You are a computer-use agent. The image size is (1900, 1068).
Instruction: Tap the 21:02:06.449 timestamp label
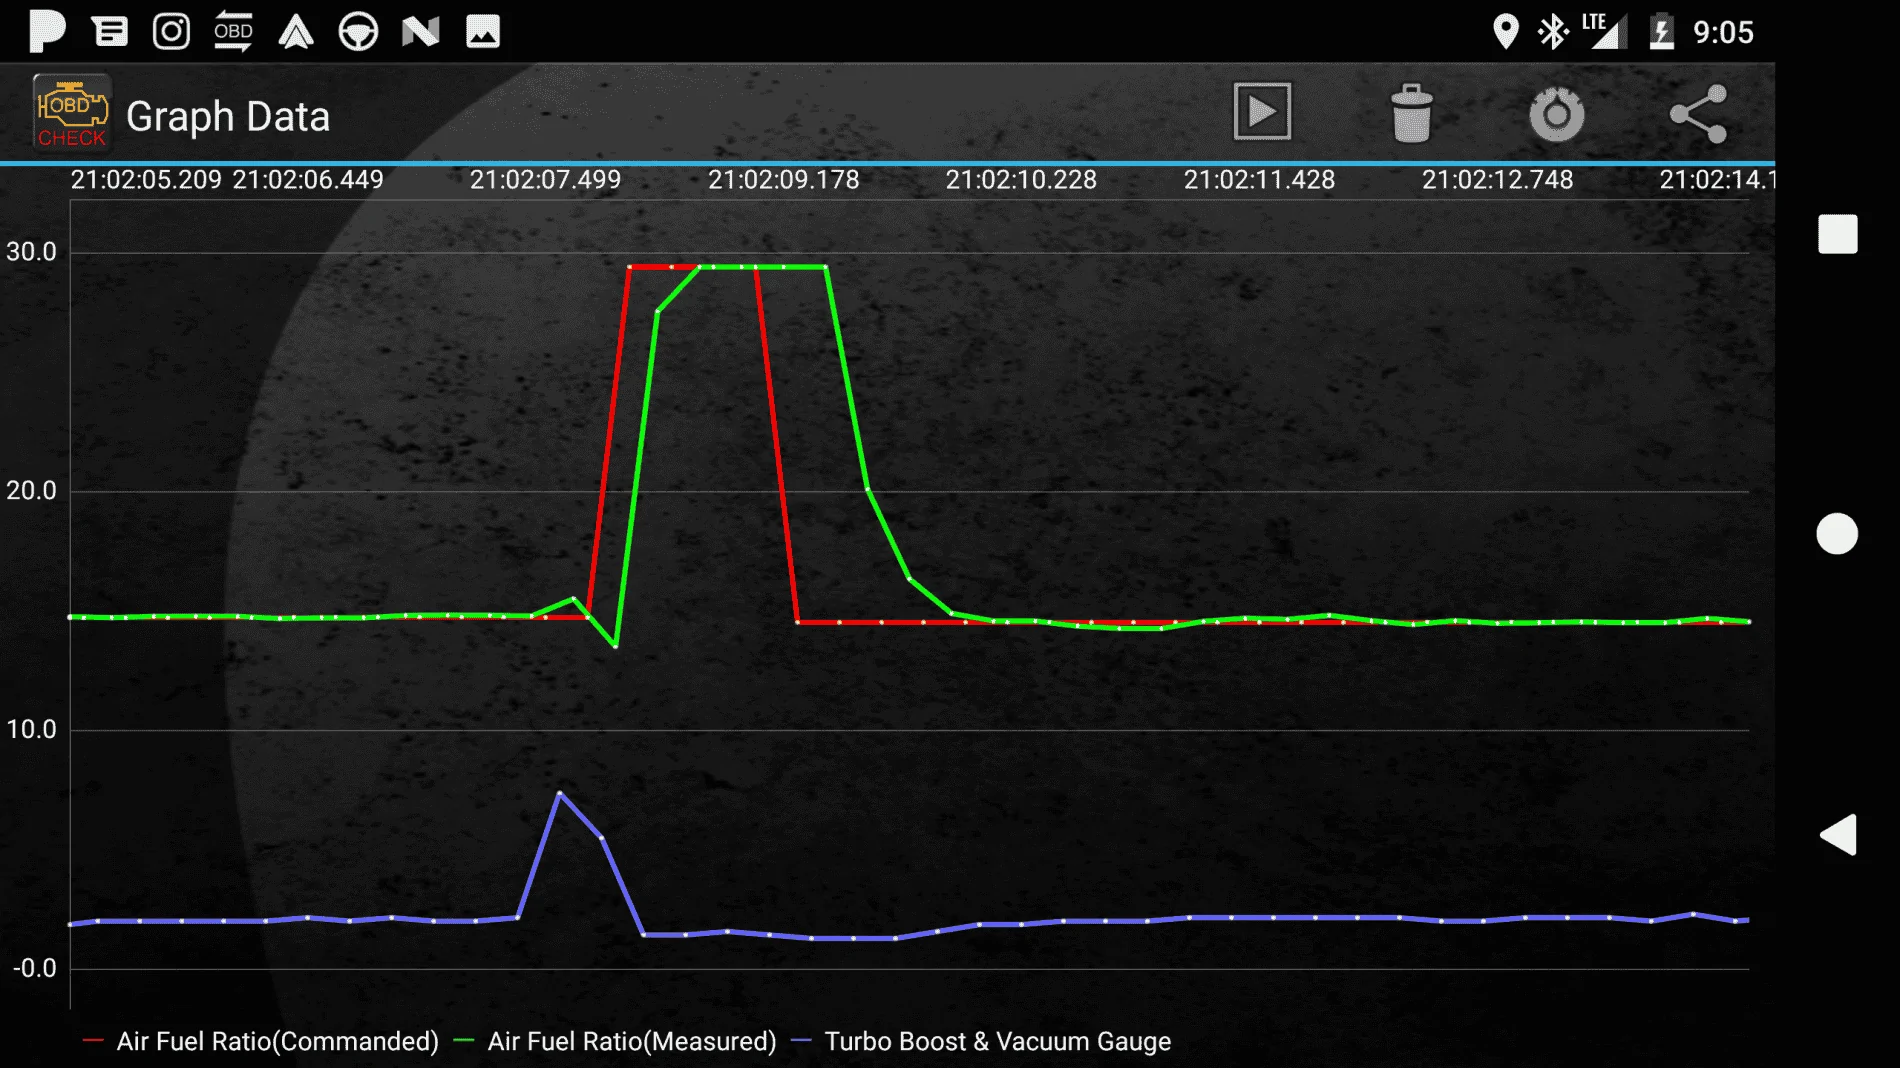pyautogui.click(x=308, y=180)
